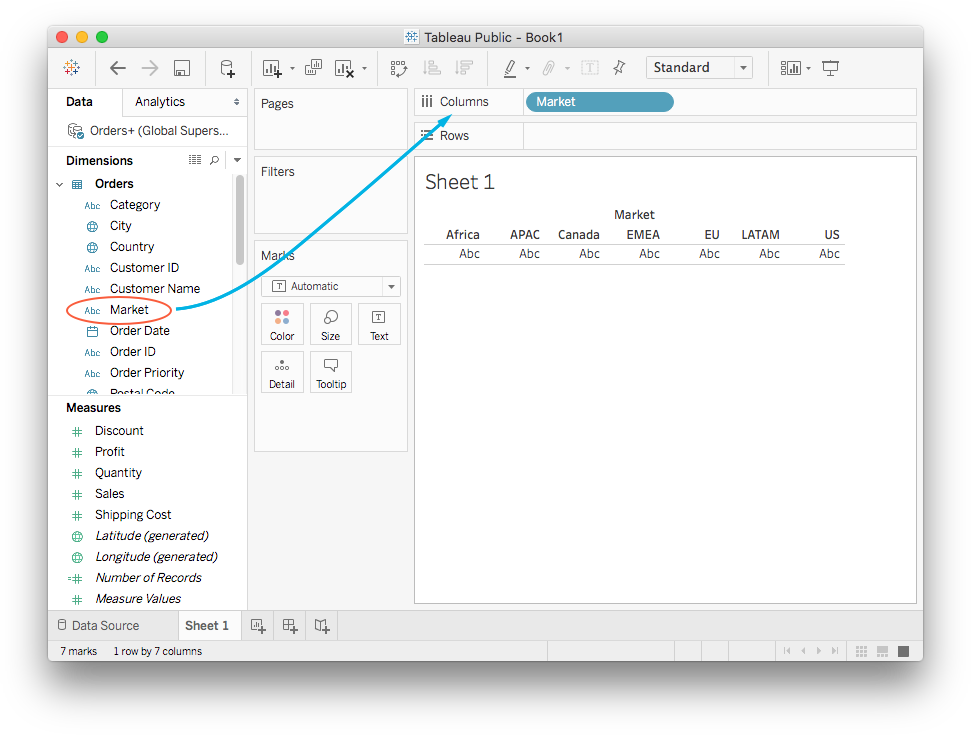Image resolution: width=971 pixels, height=735 pixels.
Task: Open the Presentation mode icon
Action: coord(830,68)
